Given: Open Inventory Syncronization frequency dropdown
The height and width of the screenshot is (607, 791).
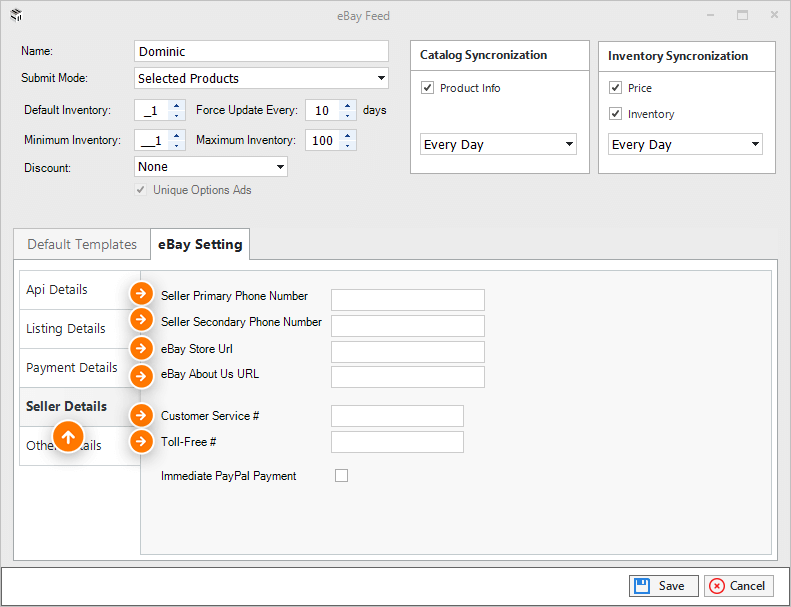Looking at the screenshot, I should (x=685, y=144).
